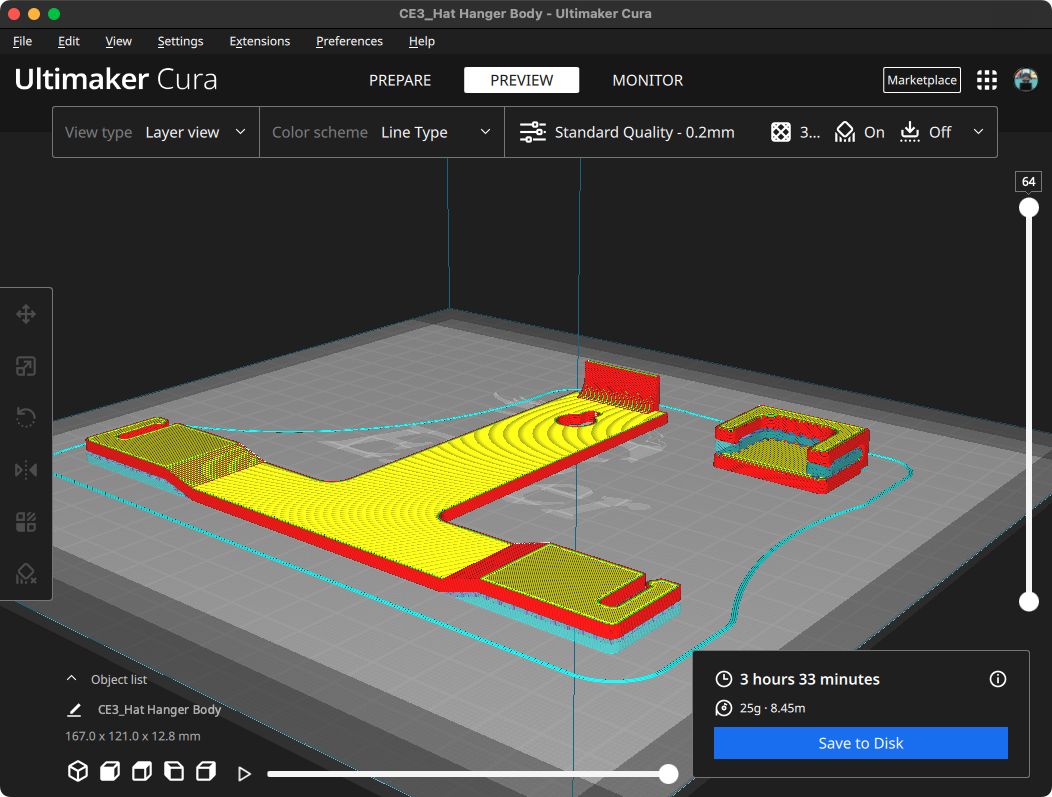This screenshot has height=797, width=1052.
Task: Switch to left side camera view cube
Action: coord(174,772)
